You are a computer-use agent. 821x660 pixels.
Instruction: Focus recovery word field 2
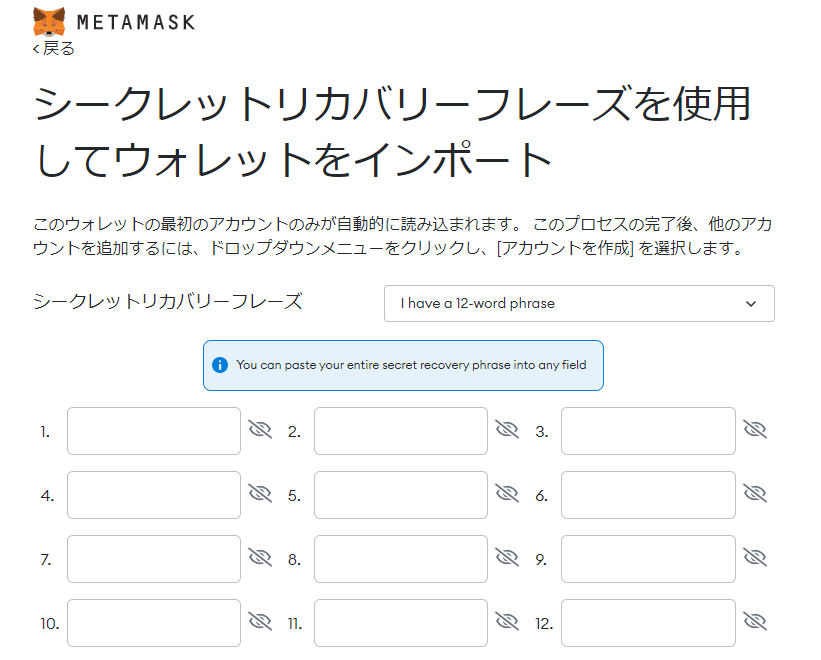(x=401, y=431)
